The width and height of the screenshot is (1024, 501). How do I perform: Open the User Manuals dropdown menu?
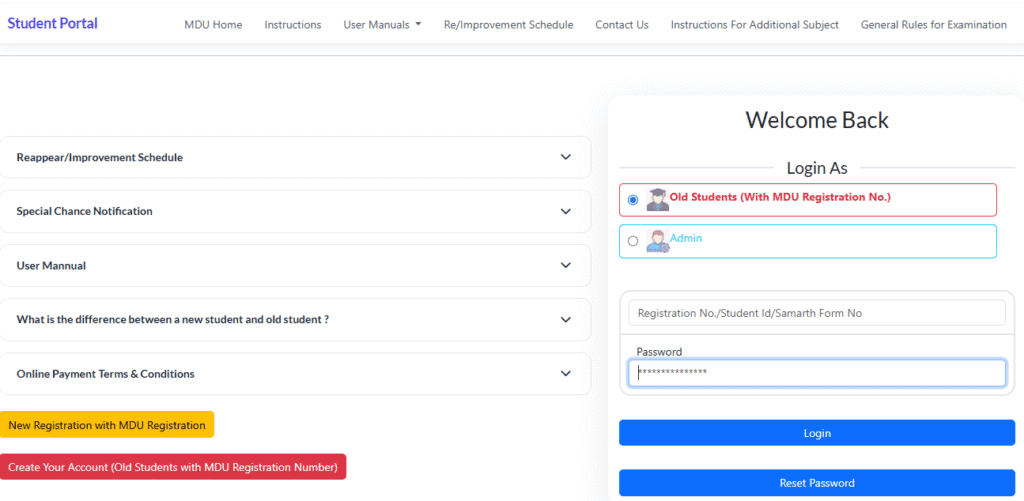coord(382,25)
